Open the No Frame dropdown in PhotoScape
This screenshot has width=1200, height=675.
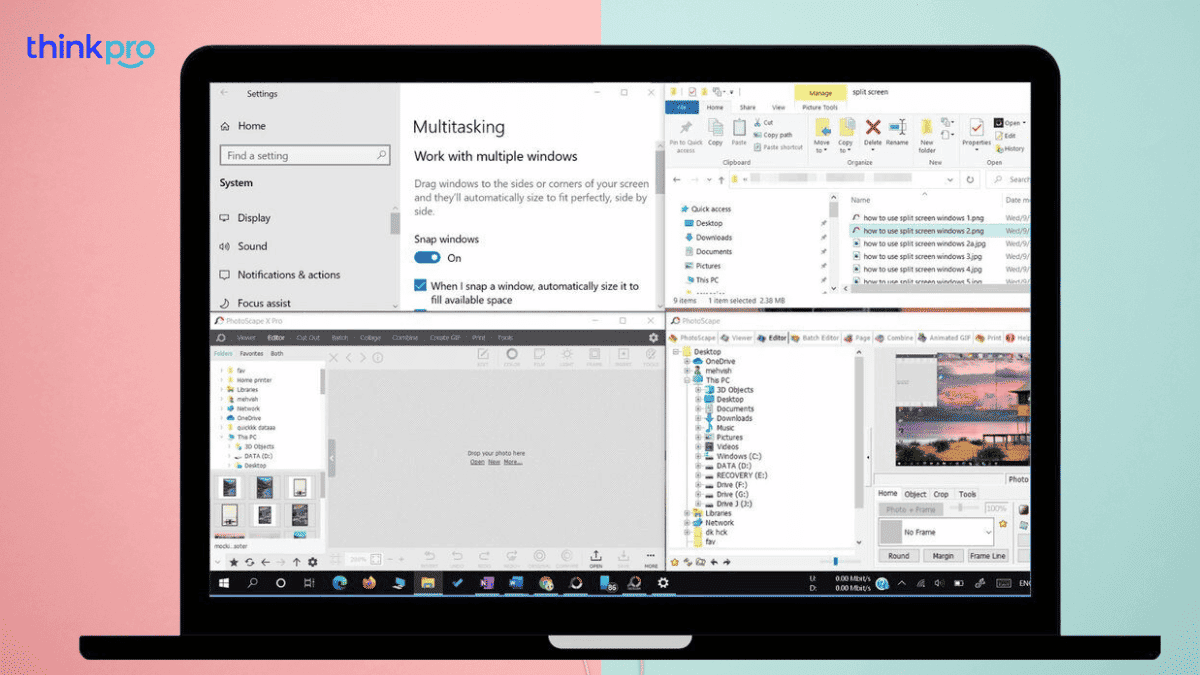[987, 533]
